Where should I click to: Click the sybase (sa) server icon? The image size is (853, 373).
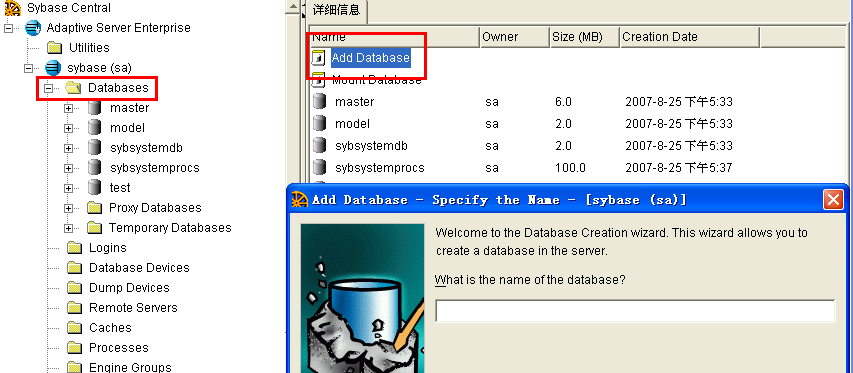click(x=53, y=68)
